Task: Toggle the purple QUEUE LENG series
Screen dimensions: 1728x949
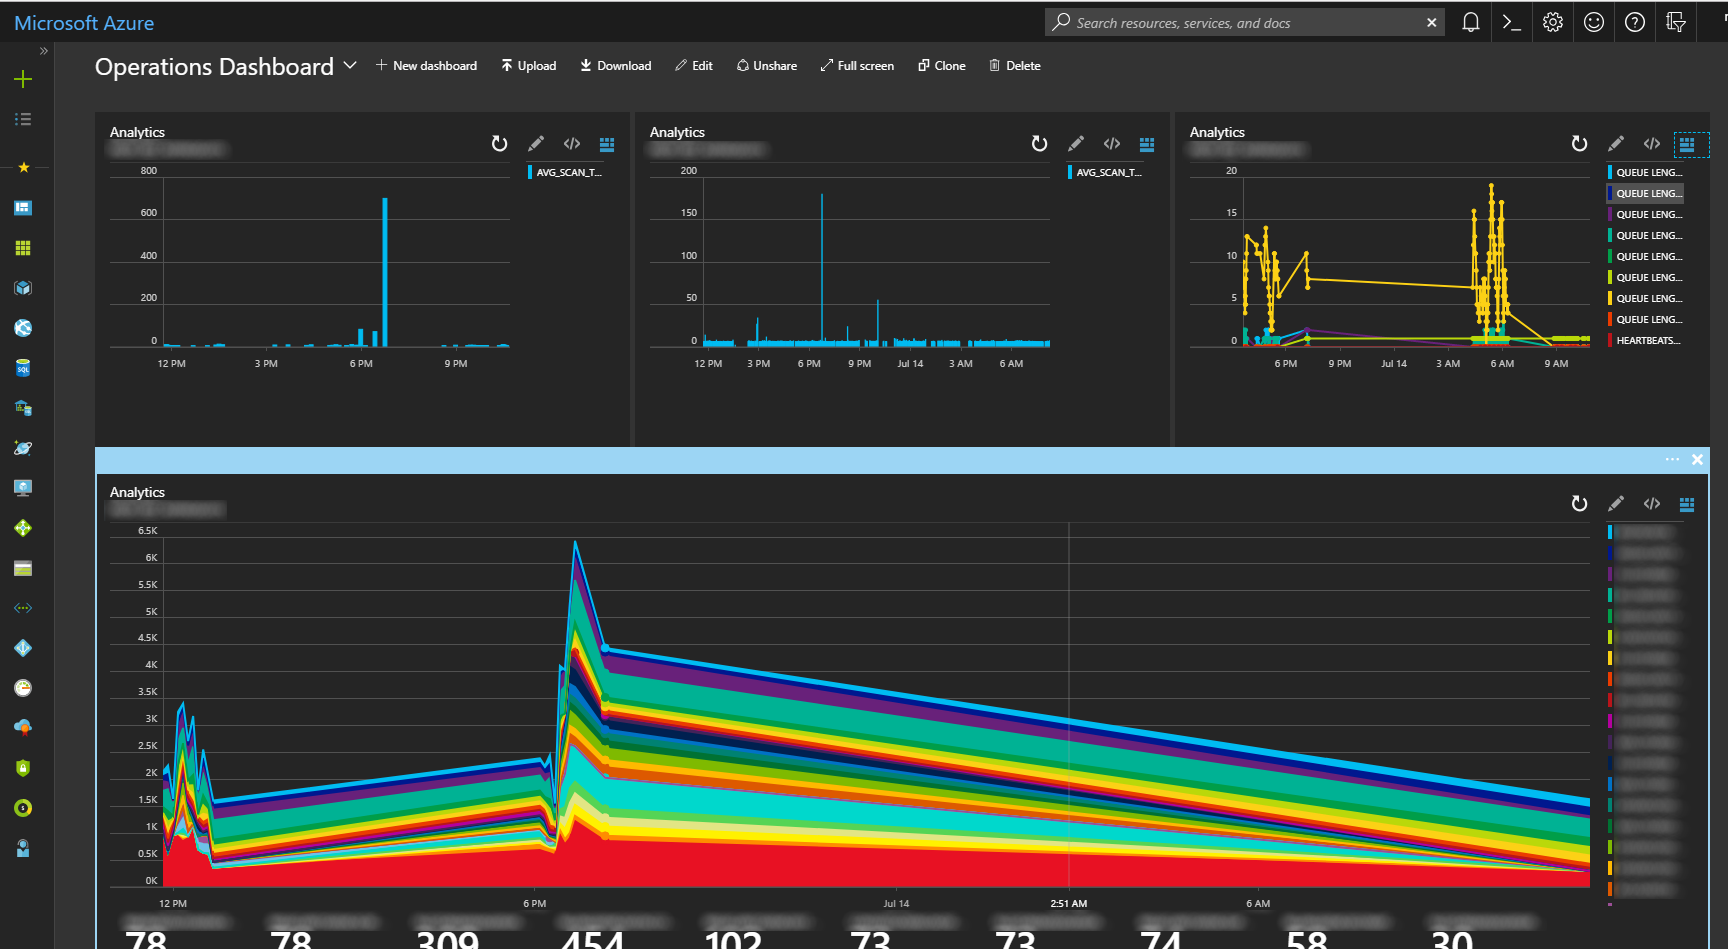Action: tap(1645, 215)
